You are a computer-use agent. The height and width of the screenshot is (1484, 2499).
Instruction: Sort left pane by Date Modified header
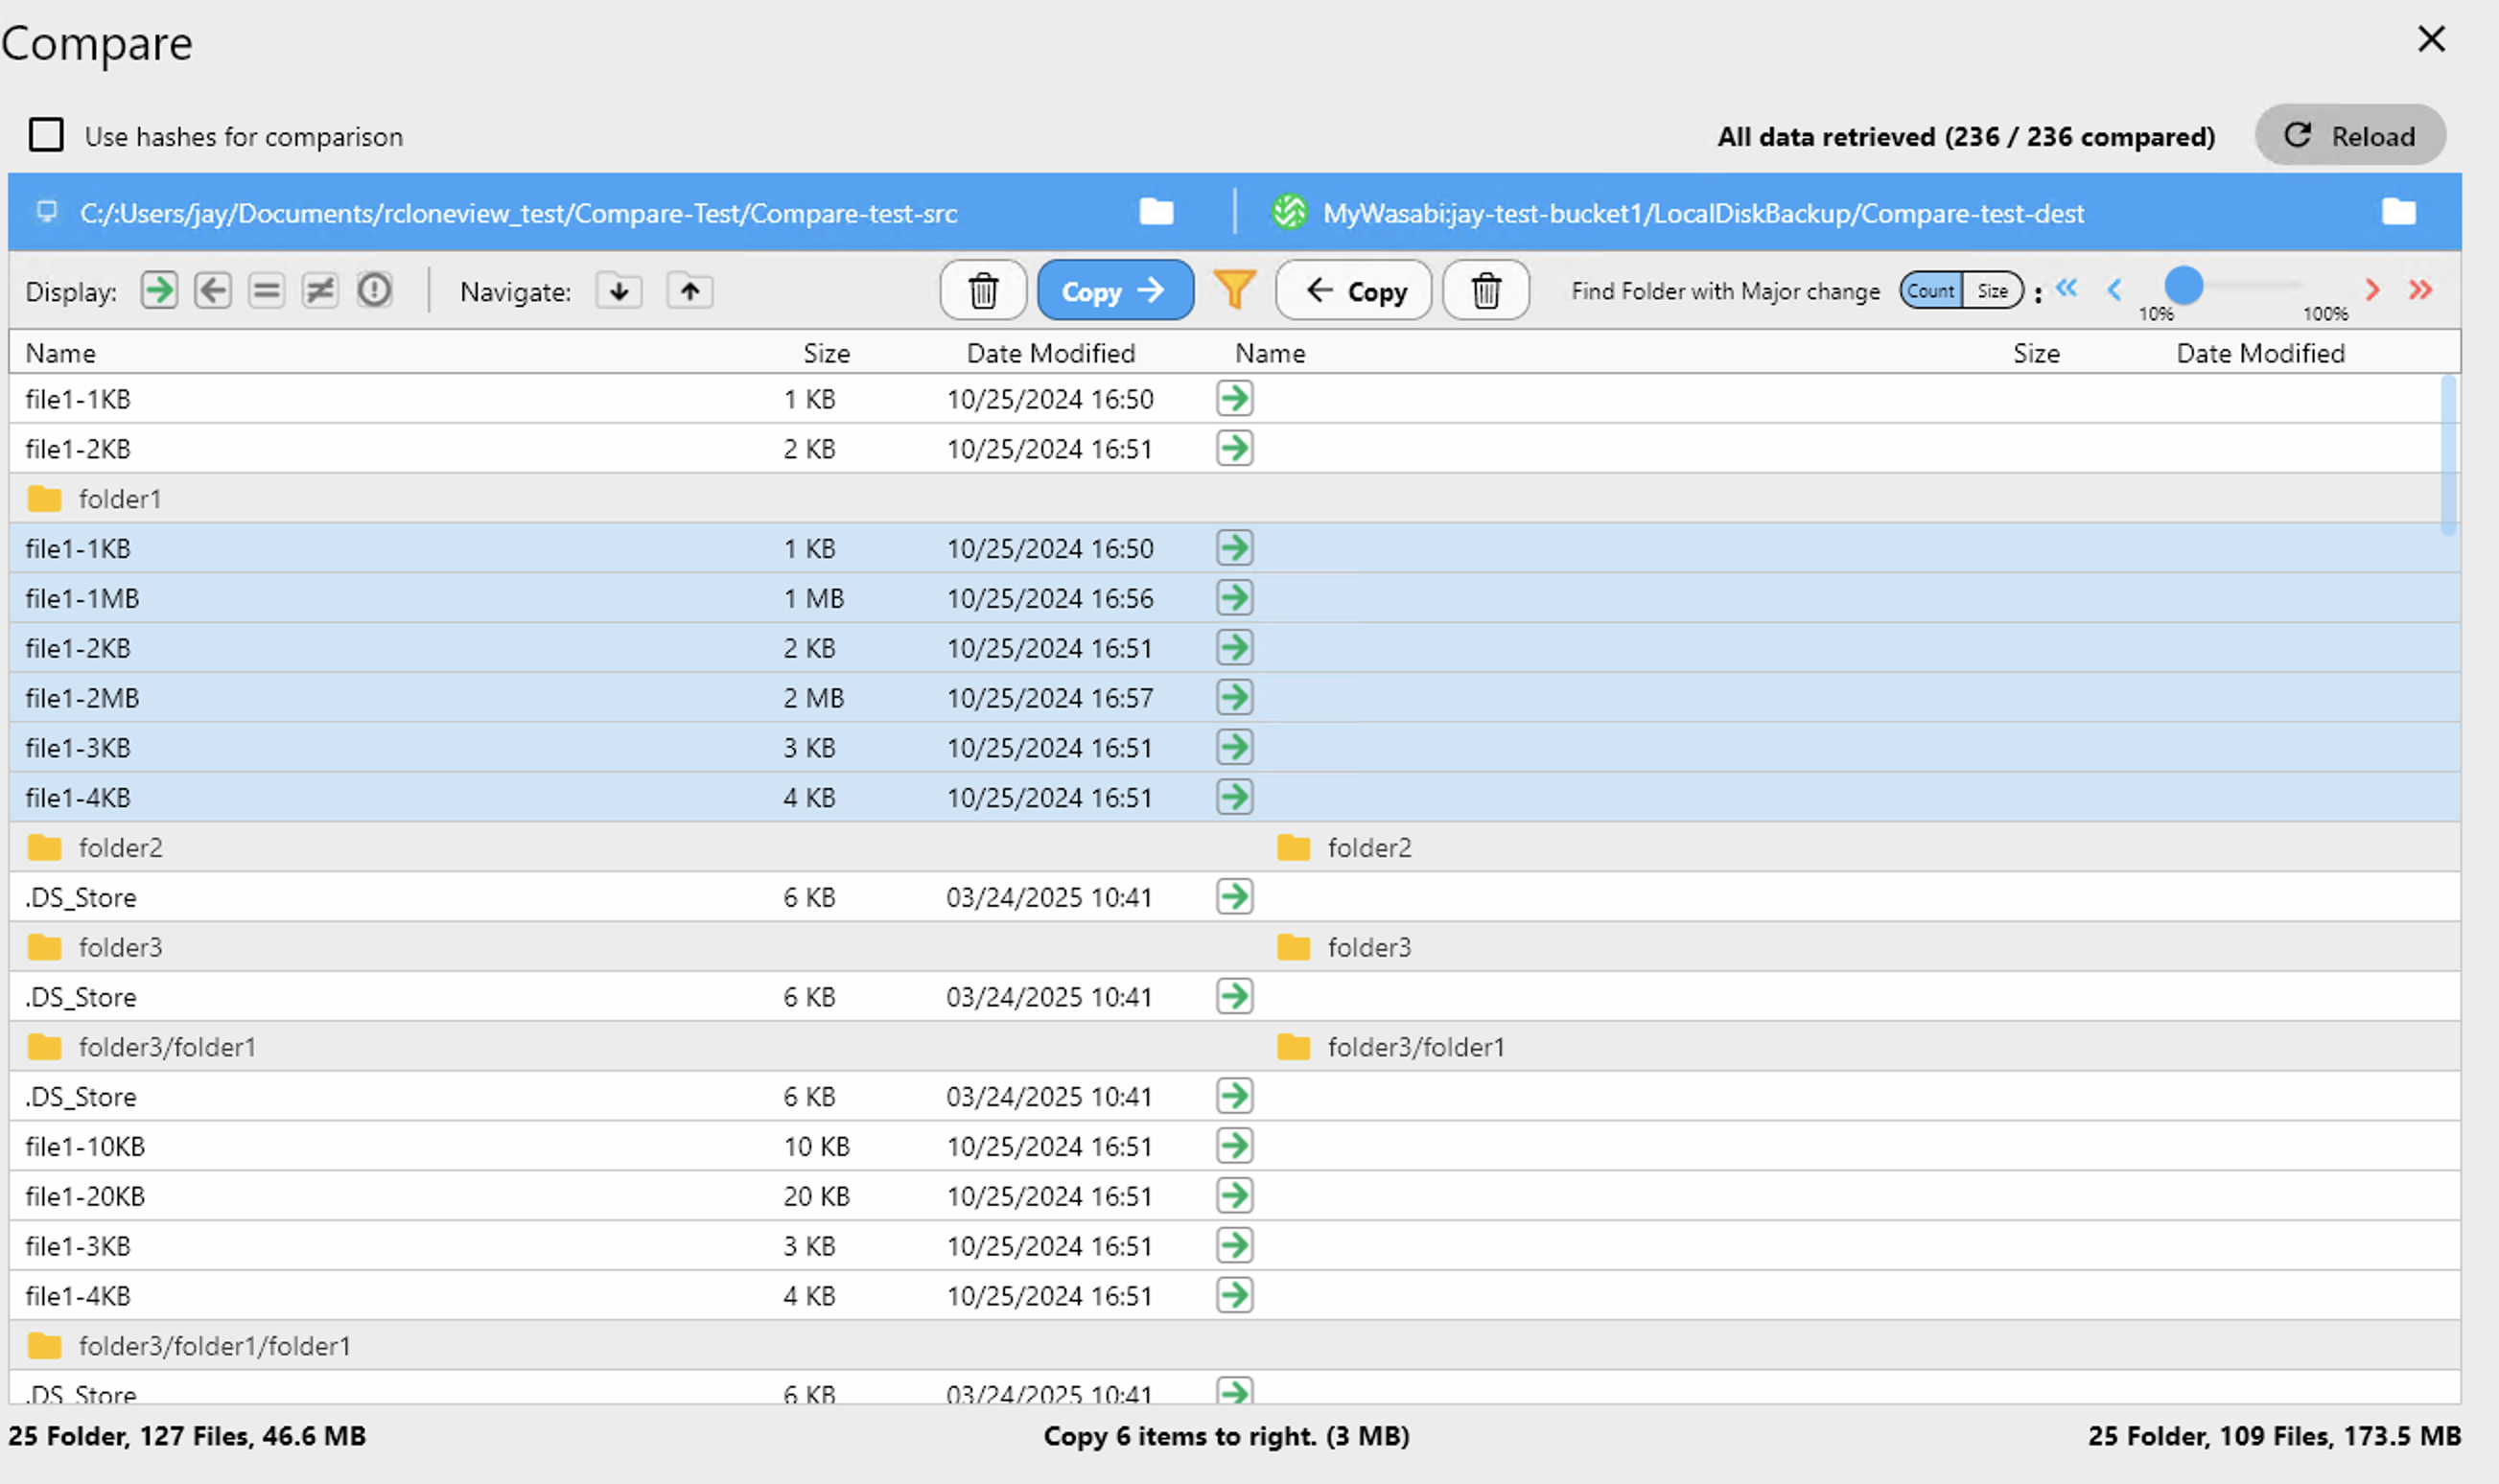(x=1050, y=353)
